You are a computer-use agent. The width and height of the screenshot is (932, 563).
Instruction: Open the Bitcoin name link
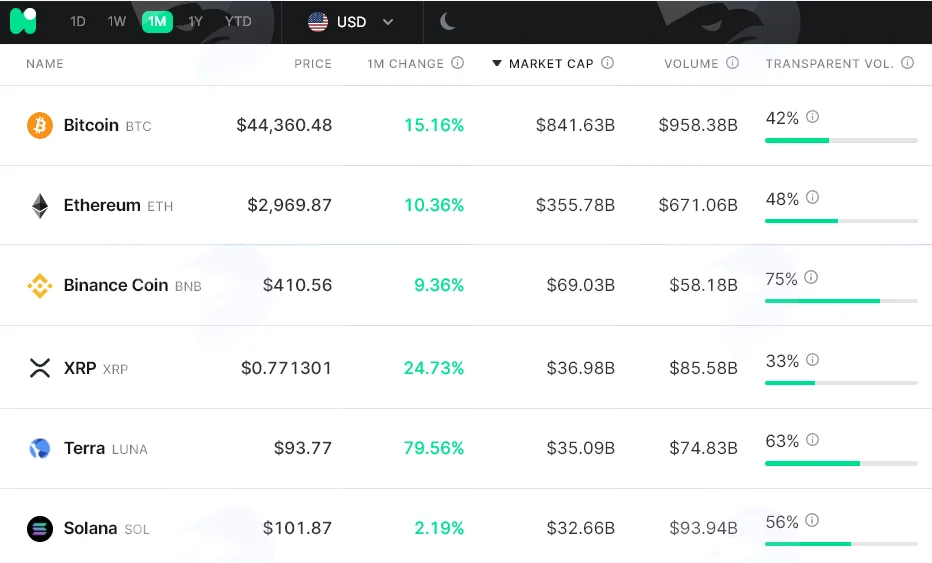91,125
